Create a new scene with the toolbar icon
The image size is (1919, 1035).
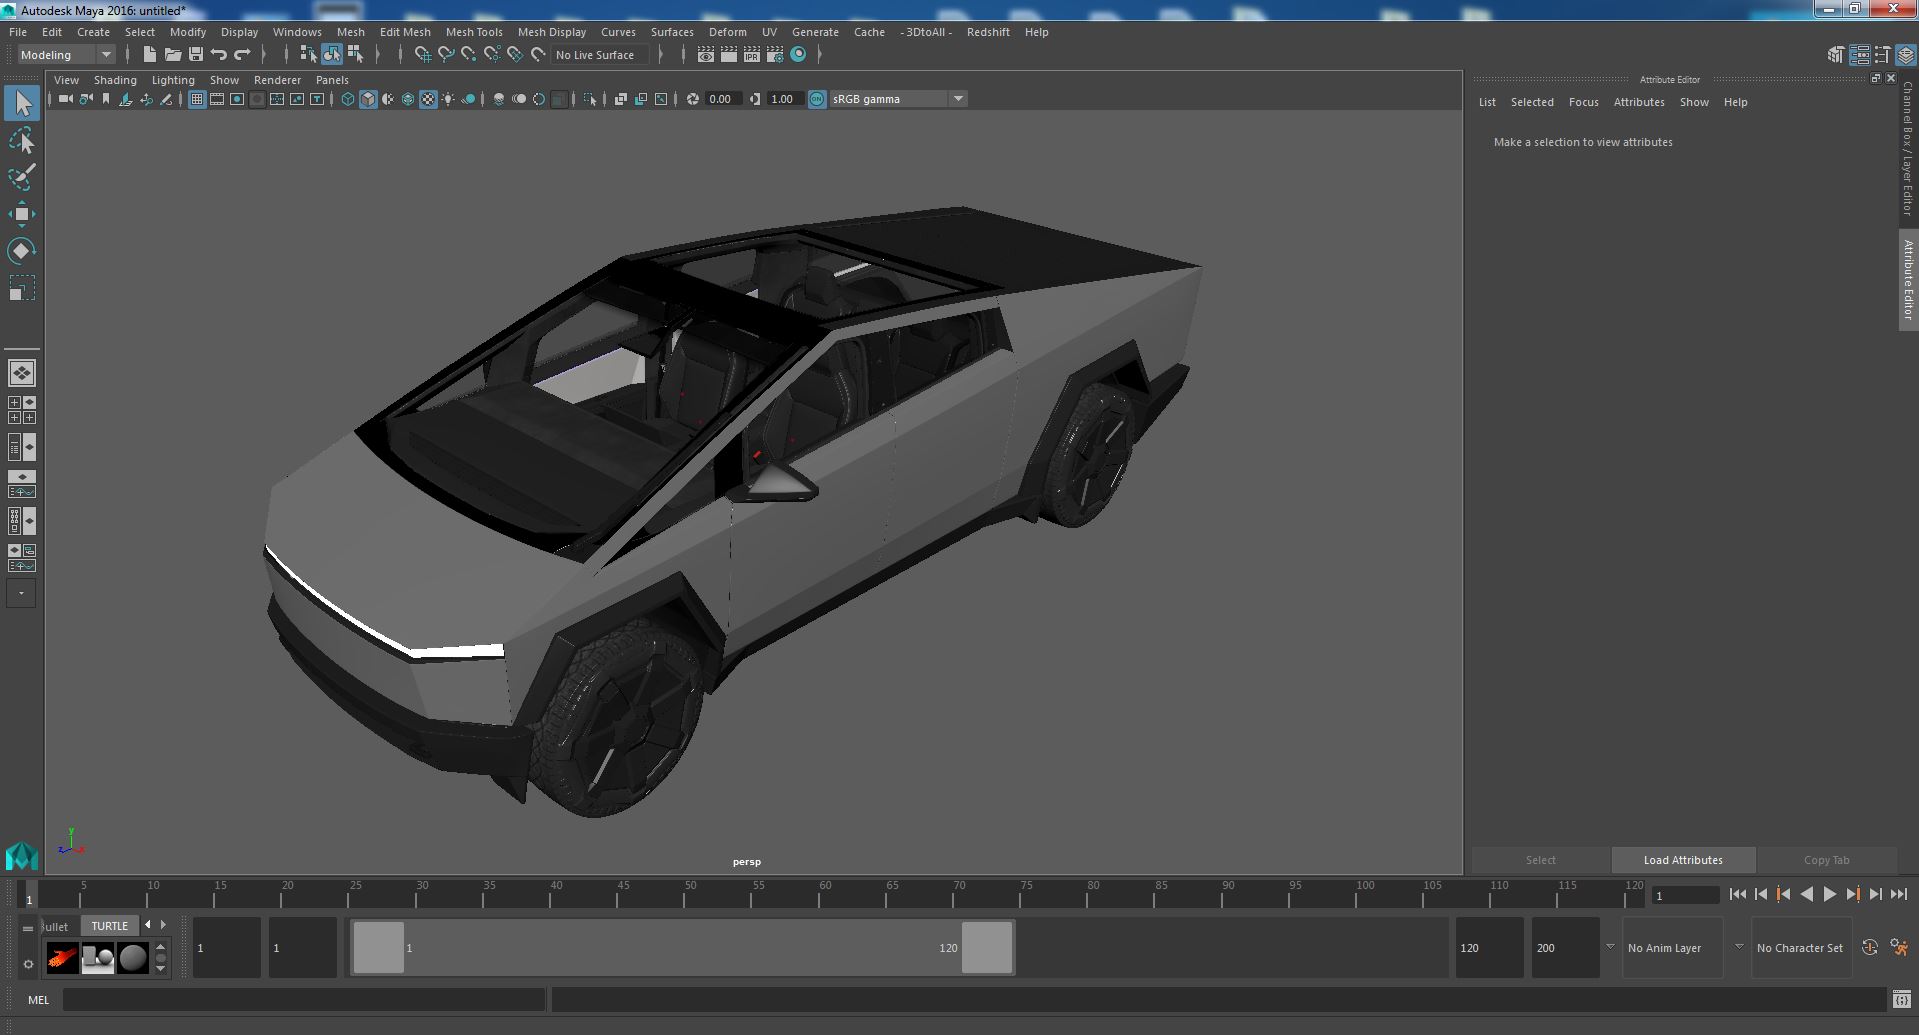(x=150, y=55)
